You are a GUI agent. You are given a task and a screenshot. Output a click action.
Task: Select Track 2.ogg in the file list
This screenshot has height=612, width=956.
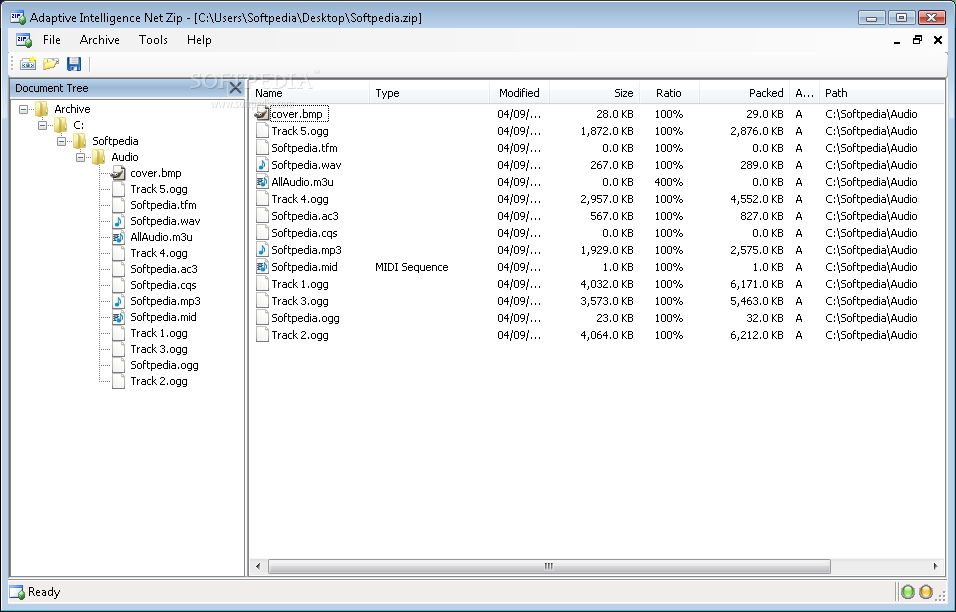(x=300, y=335)
